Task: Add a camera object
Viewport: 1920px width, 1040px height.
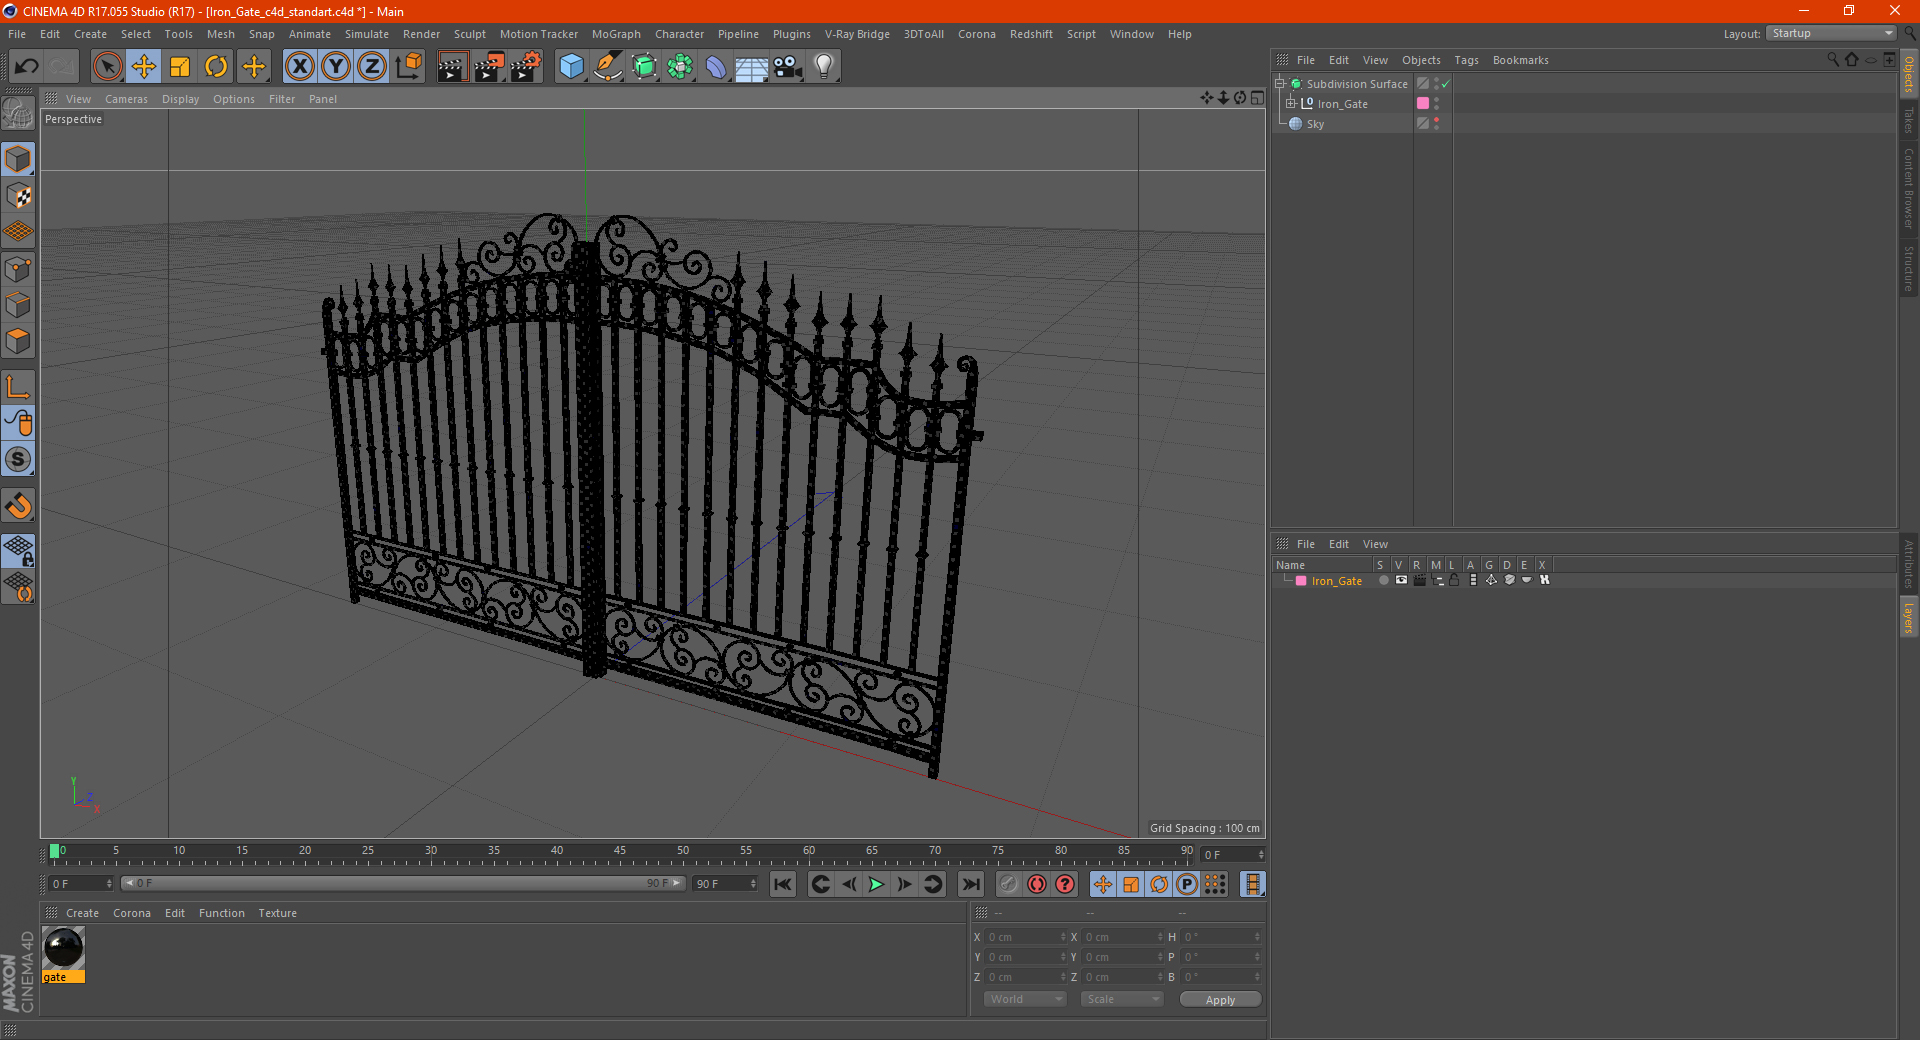Action: 788,67
